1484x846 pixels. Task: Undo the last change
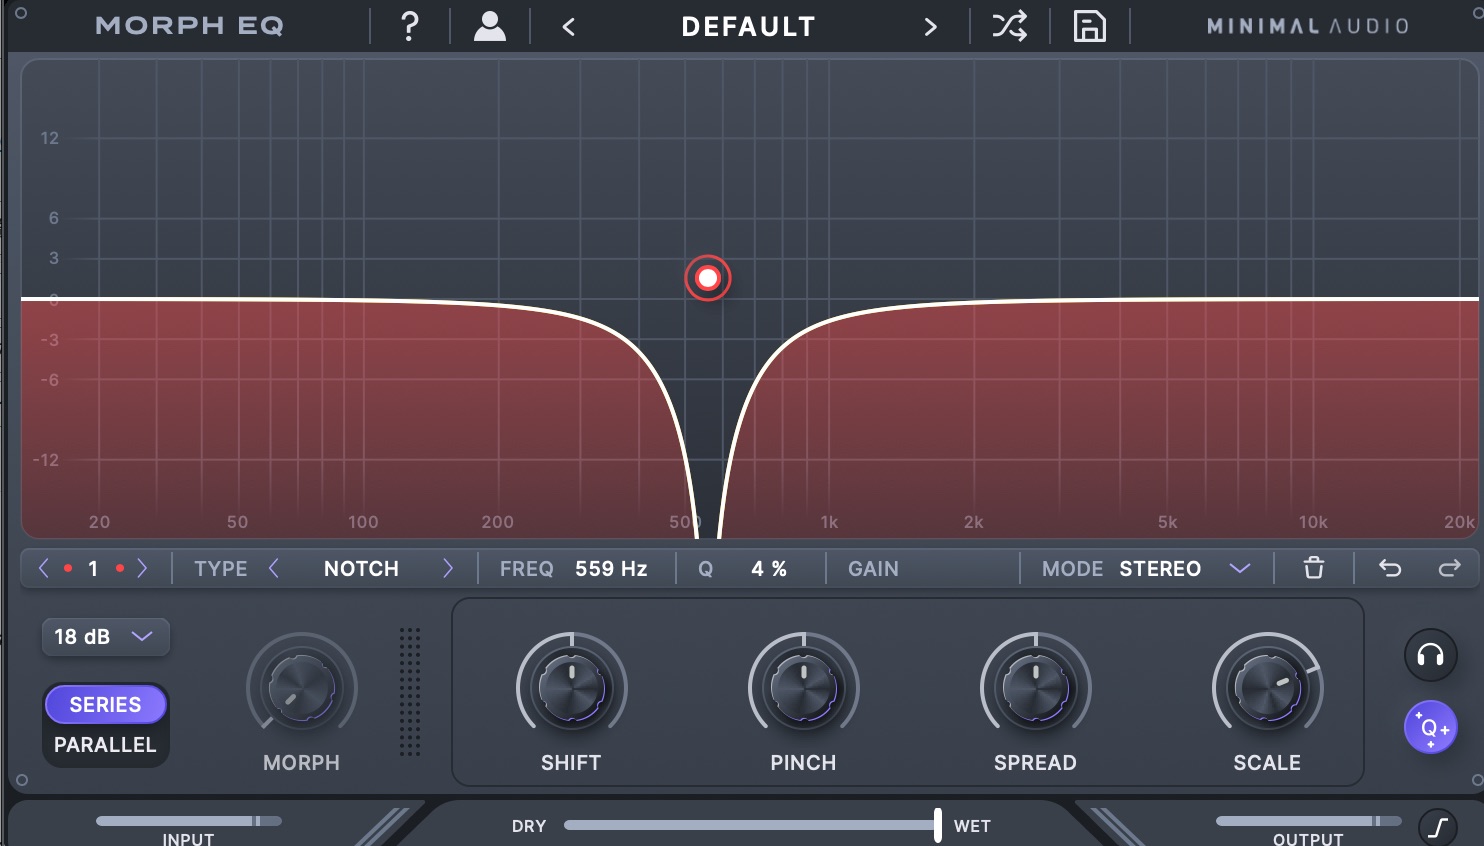click(x=1389, y=568)
